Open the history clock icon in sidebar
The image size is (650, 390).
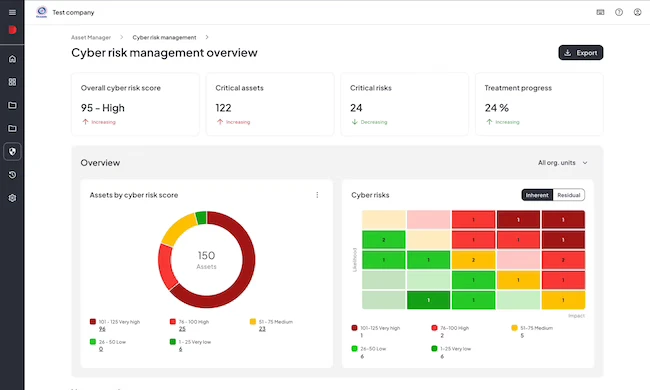point(12,175)
